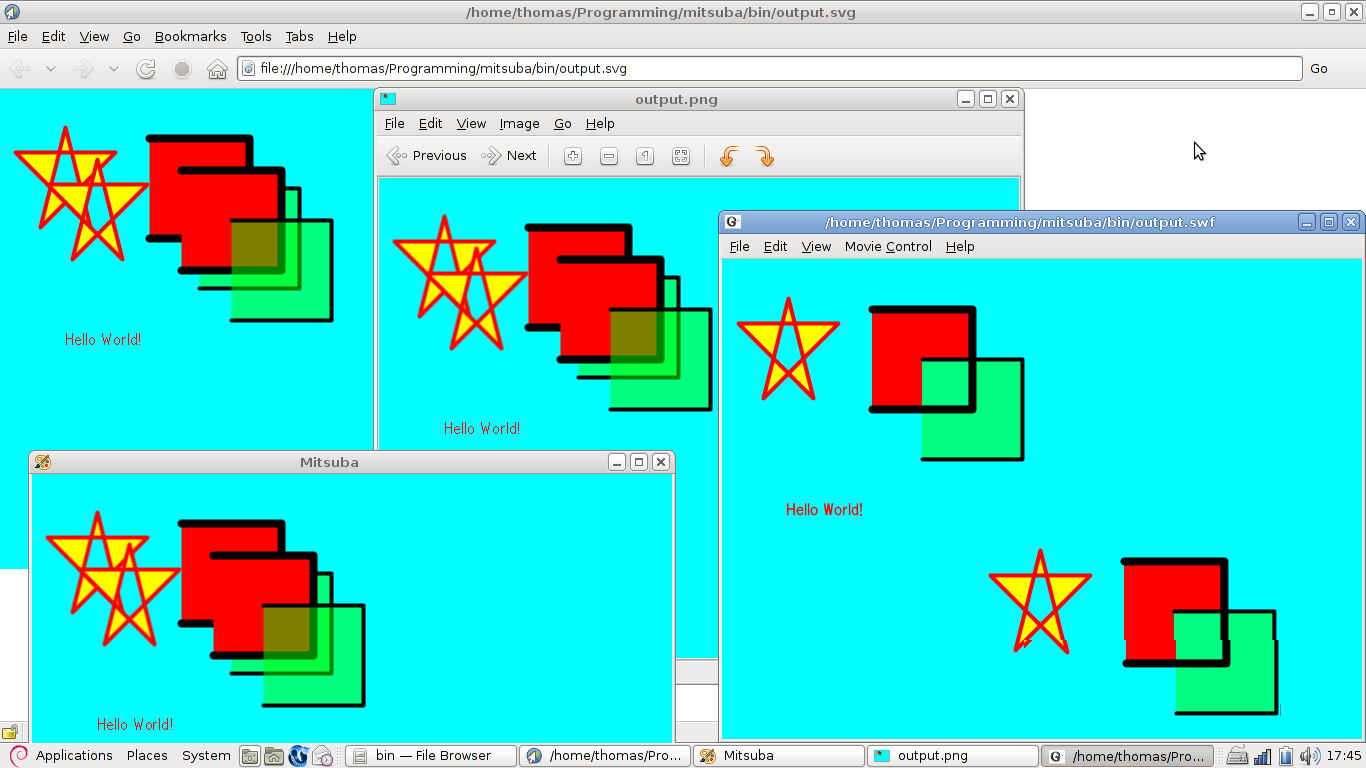Click the browser address bar with output.svg path
The image size is (1366, 768).
click(x=770, y=69)
